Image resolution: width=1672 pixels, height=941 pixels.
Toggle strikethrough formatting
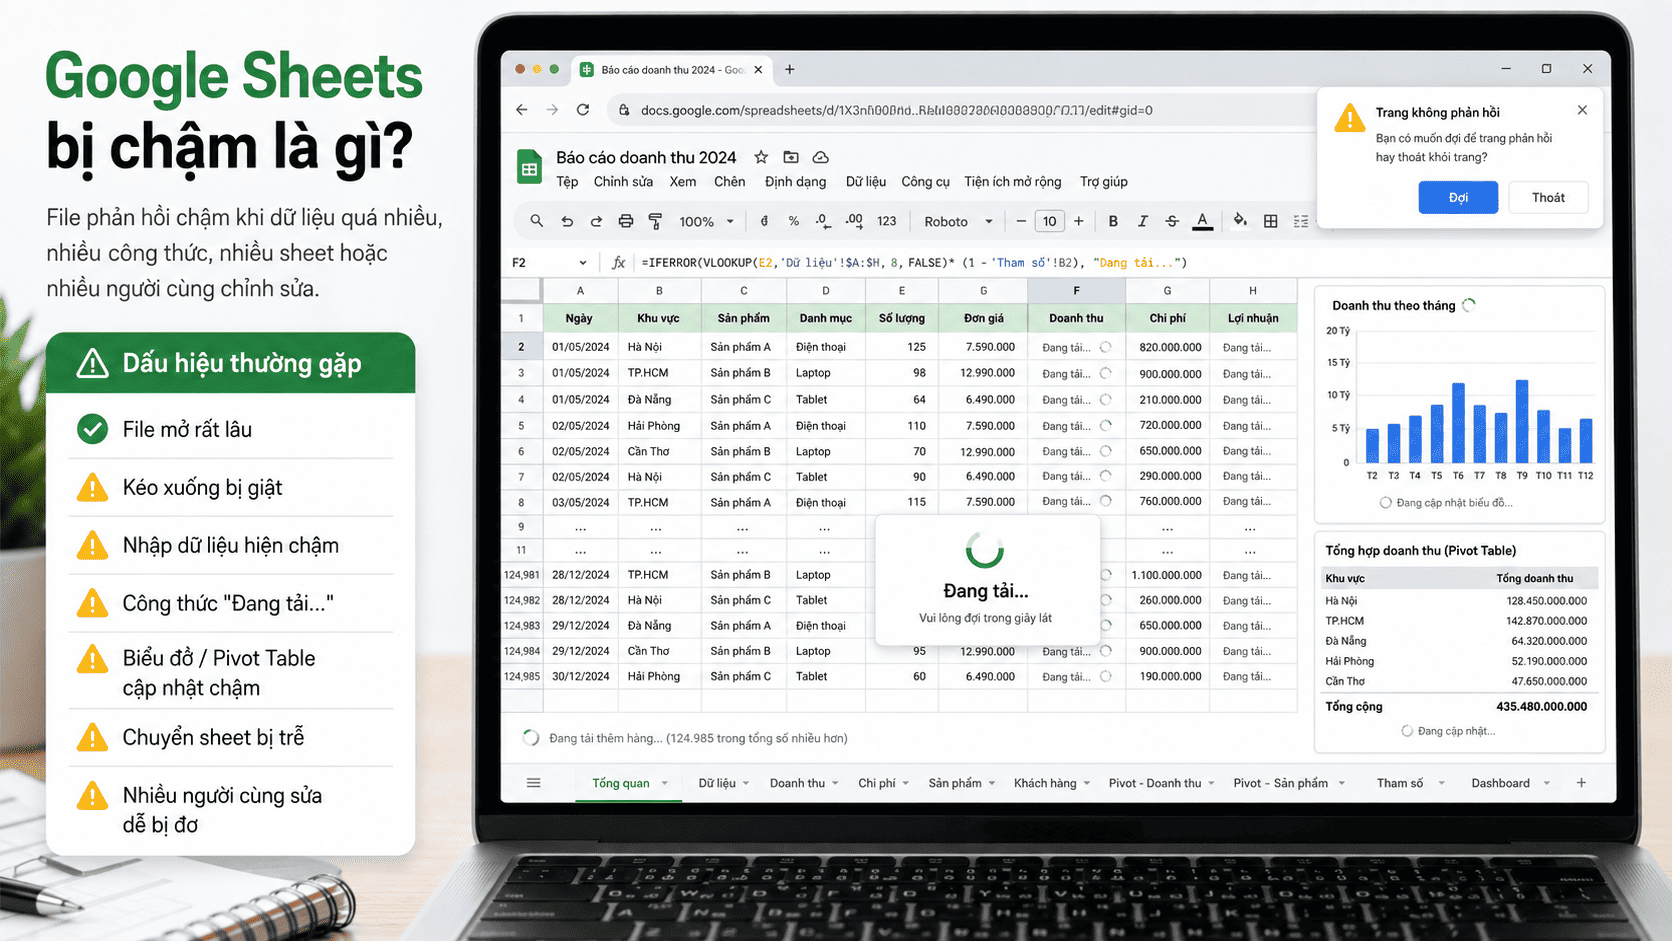pyautogui.click(x=1172, y=221)
